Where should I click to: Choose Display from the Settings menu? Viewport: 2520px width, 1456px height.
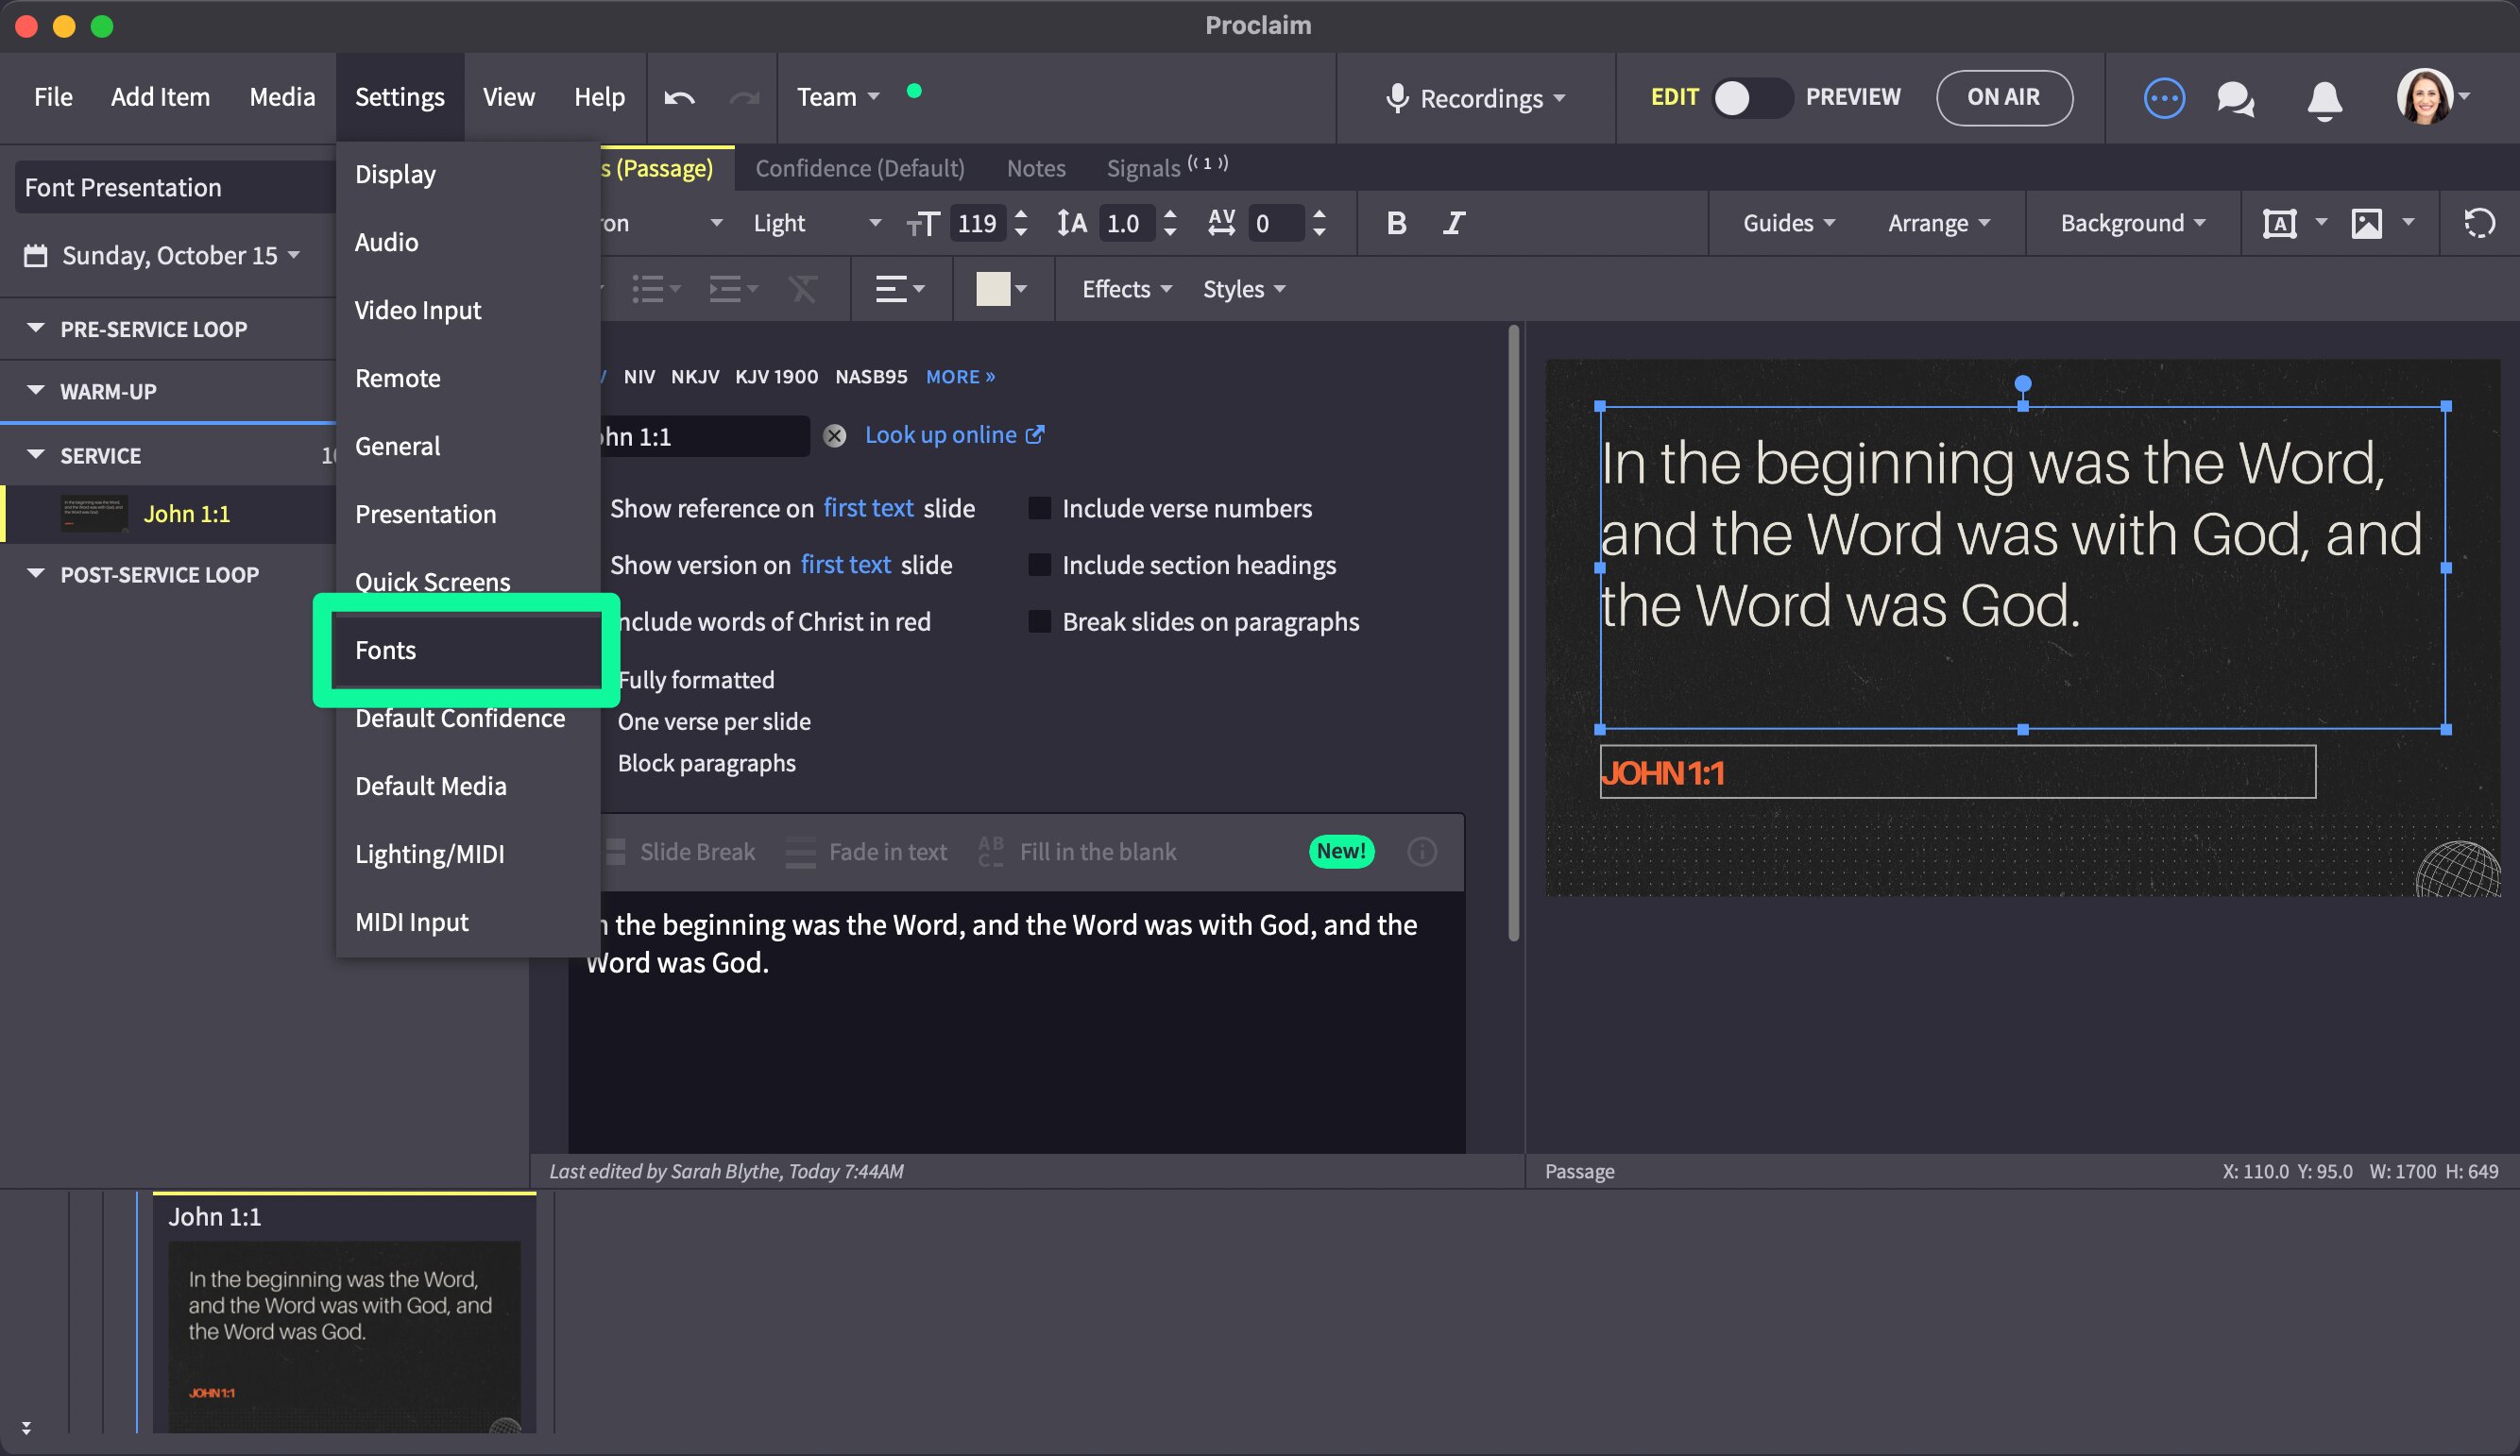(x=467, y=174)
